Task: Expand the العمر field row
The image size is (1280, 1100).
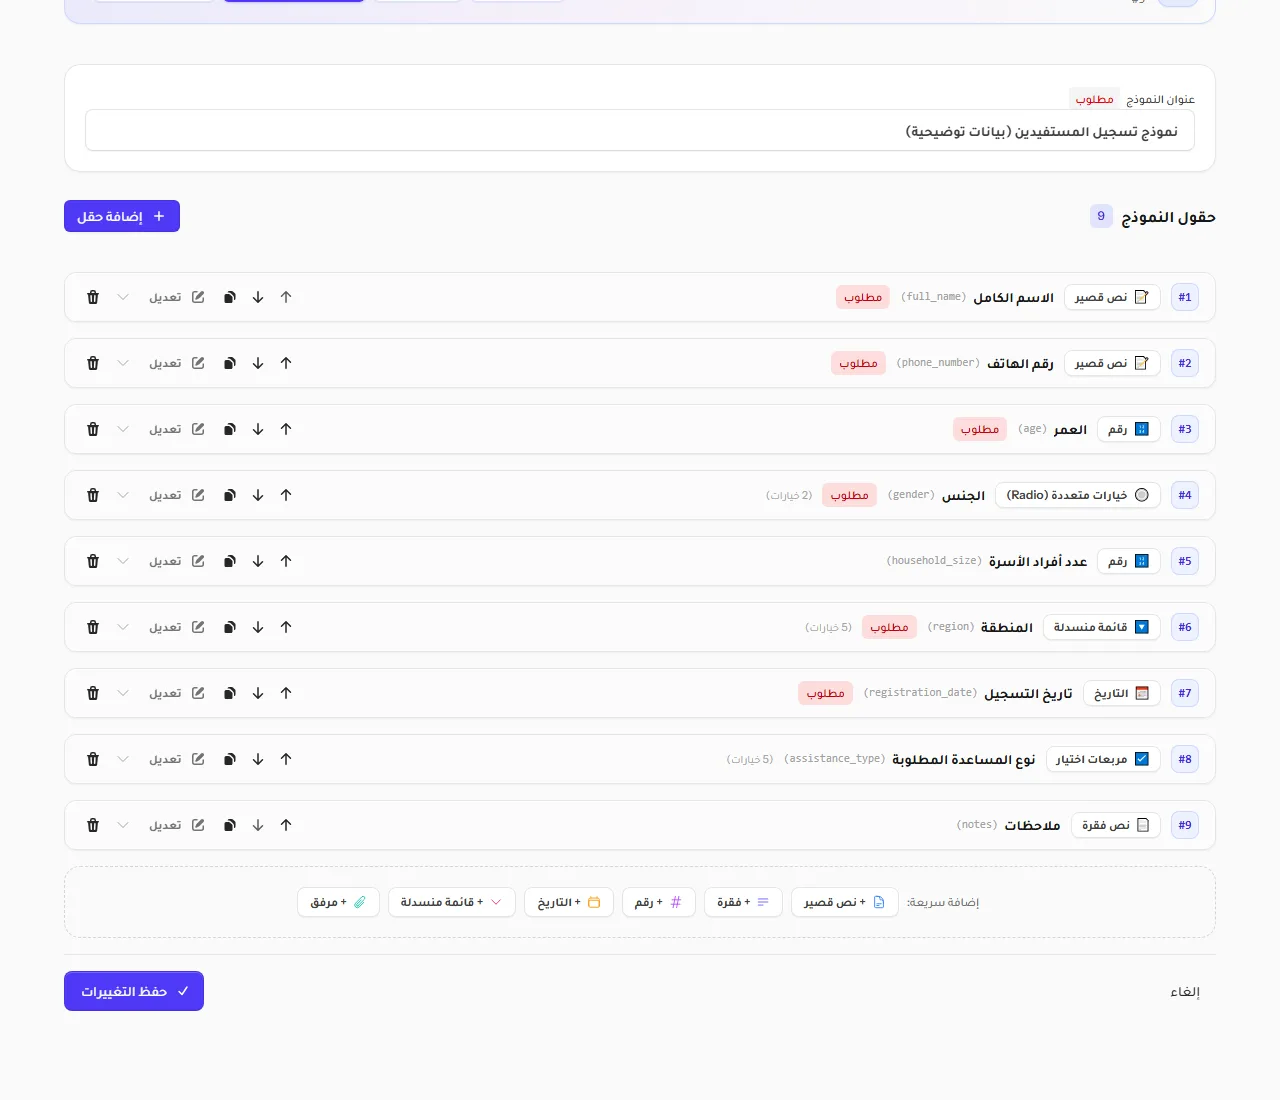Action: (123, 429)
